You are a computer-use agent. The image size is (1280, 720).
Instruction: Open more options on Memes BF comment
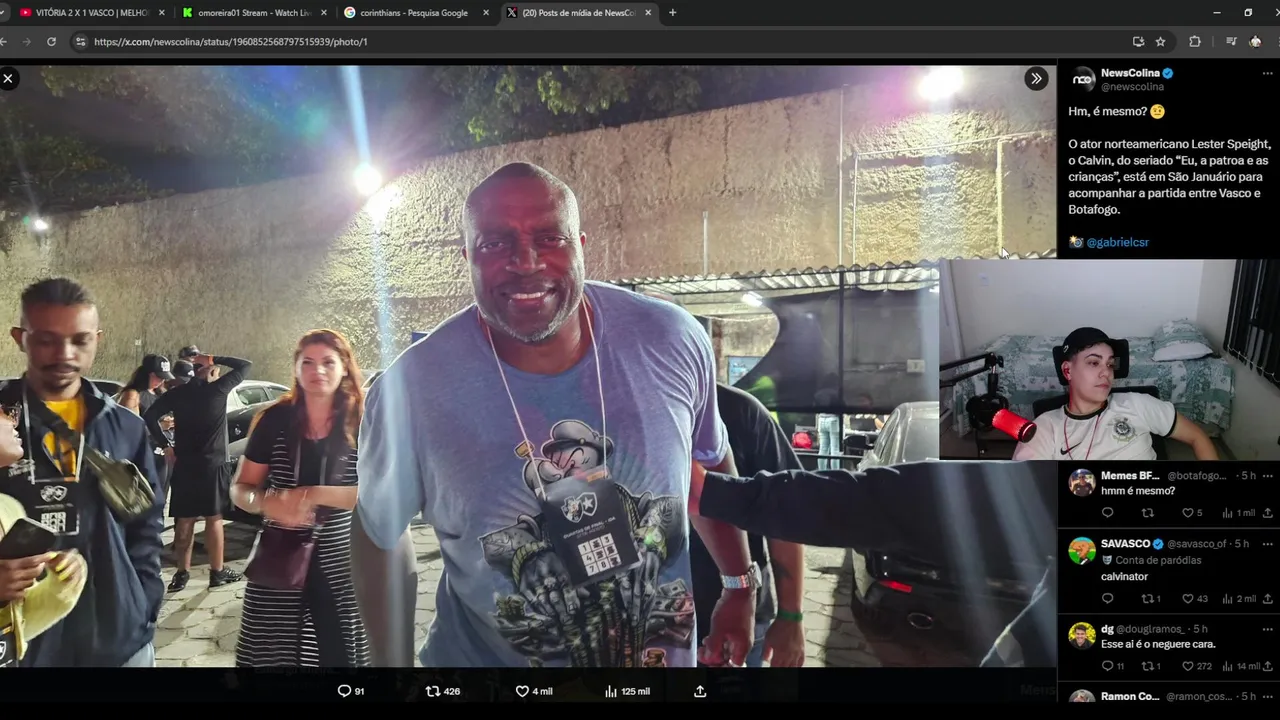(1267, 476)
